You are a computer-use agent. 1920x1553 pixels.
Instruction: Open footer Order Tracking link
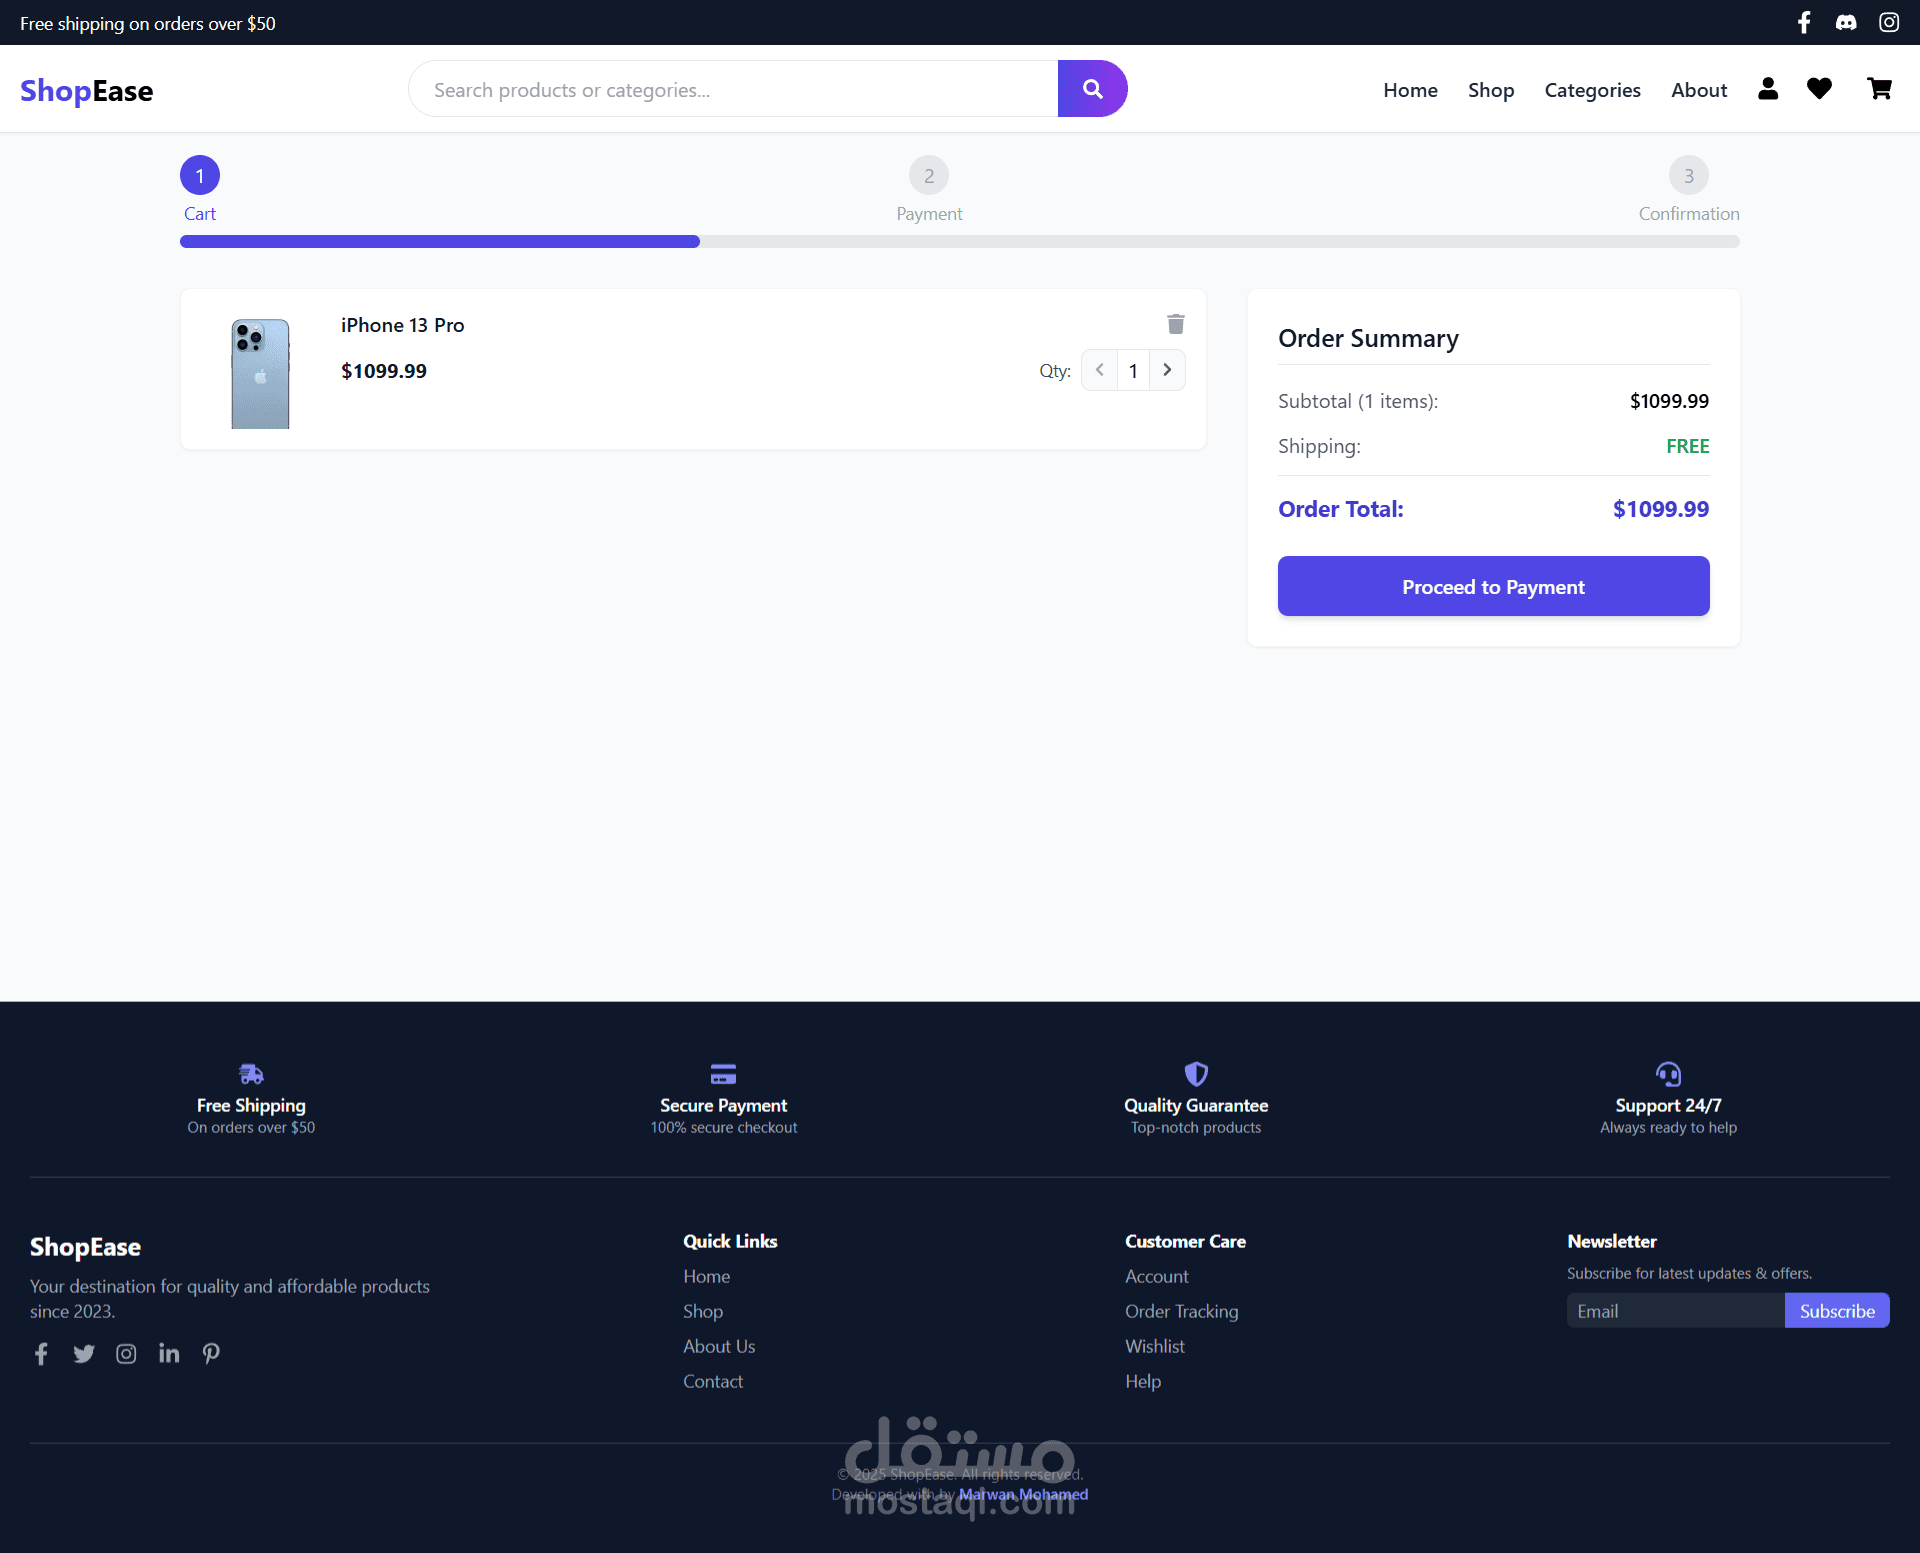point(1181,1312)
